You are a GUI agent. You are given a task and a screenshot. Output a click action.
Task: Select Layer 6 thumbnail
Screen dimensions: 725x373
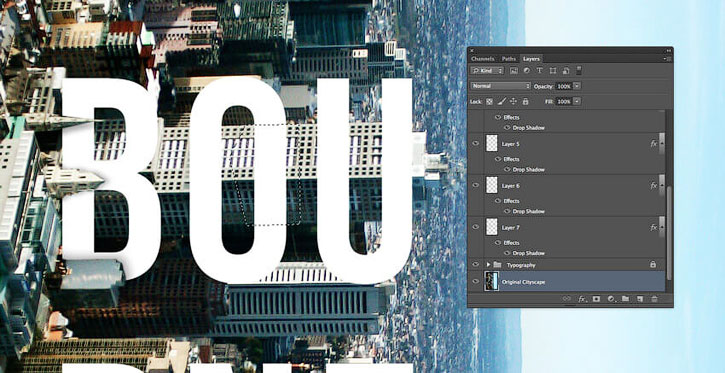(492, 185)
